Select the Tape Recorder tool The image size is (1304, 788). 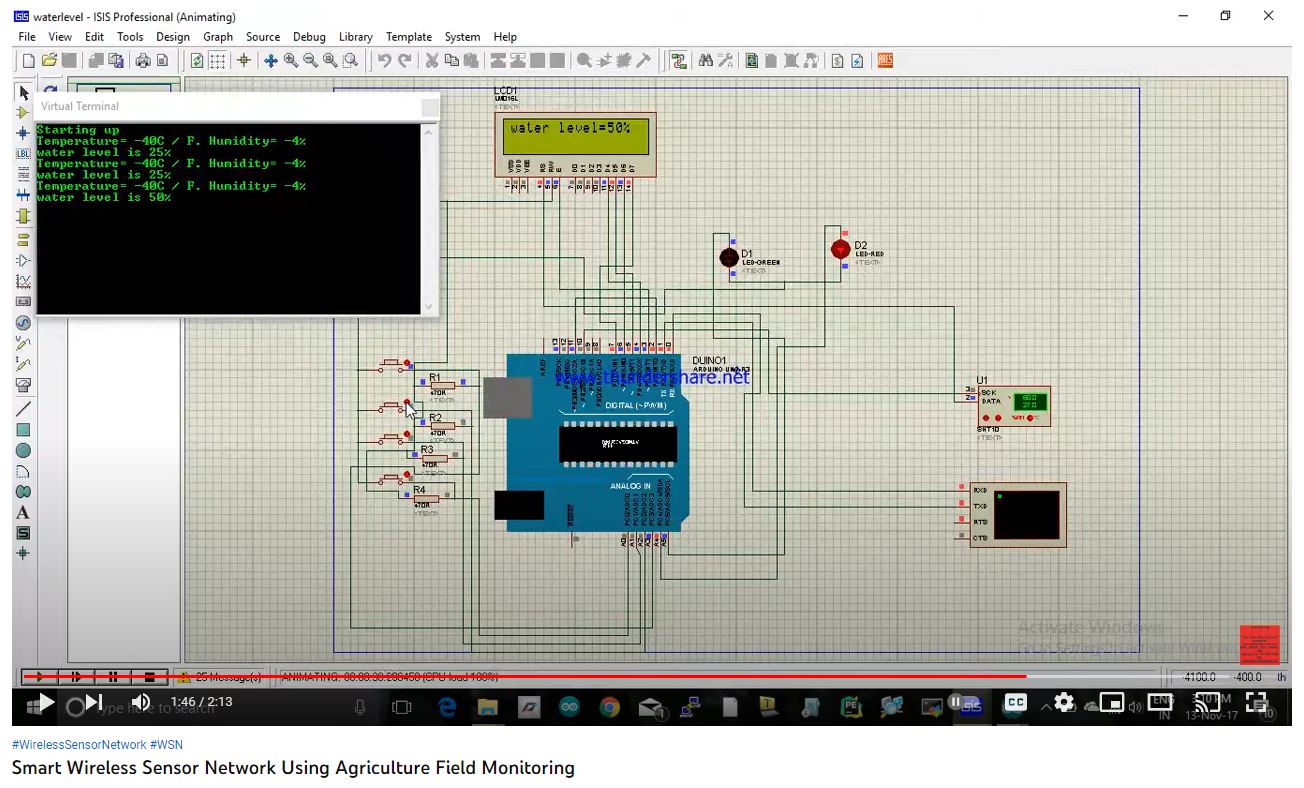click(23, 302)
